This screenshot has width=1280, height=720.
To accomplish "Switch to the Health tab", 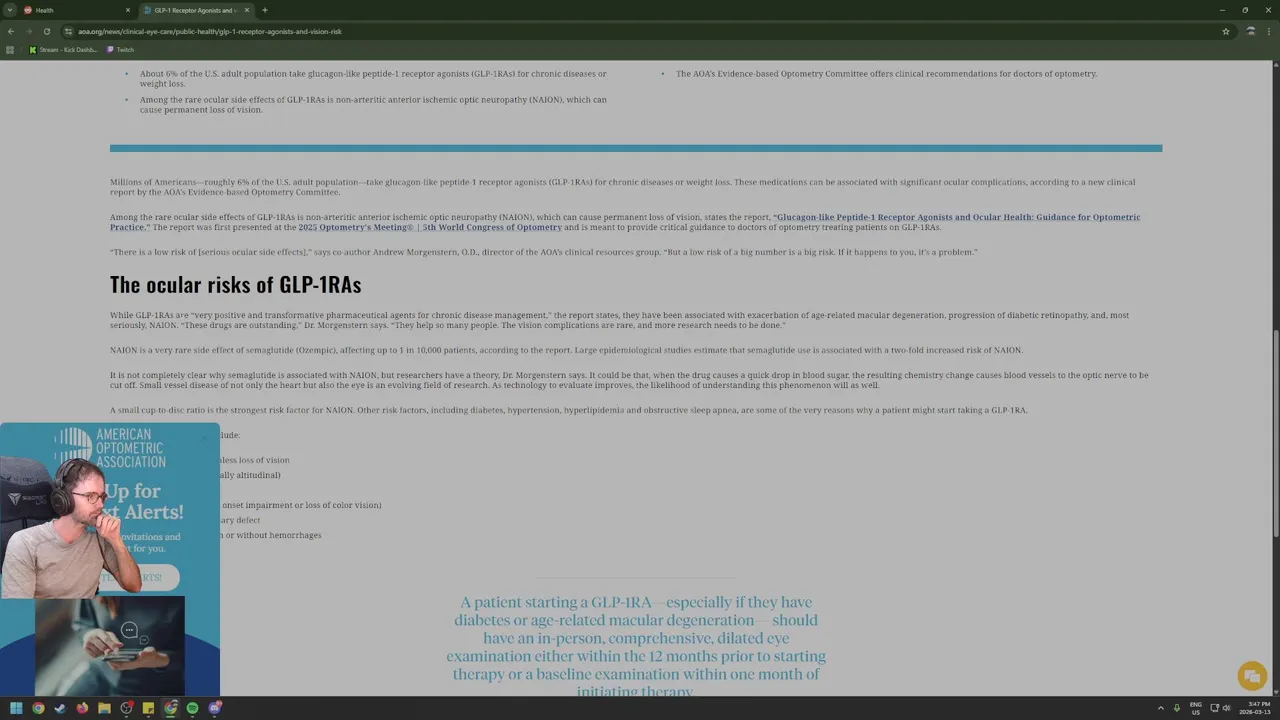I will [x=77, y=10].
